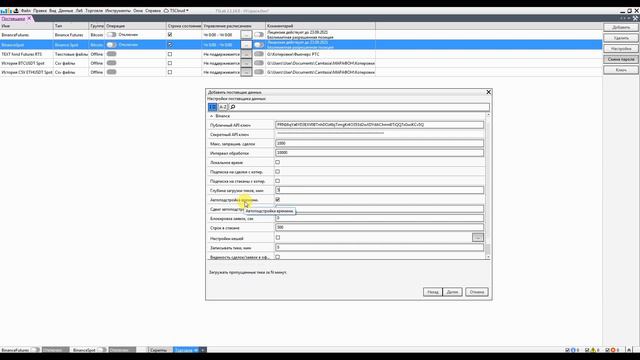Enable trades/orders visibility checkbox at list bottom
The width and height of the screenshot is (640, 360).
click(278, 257)
